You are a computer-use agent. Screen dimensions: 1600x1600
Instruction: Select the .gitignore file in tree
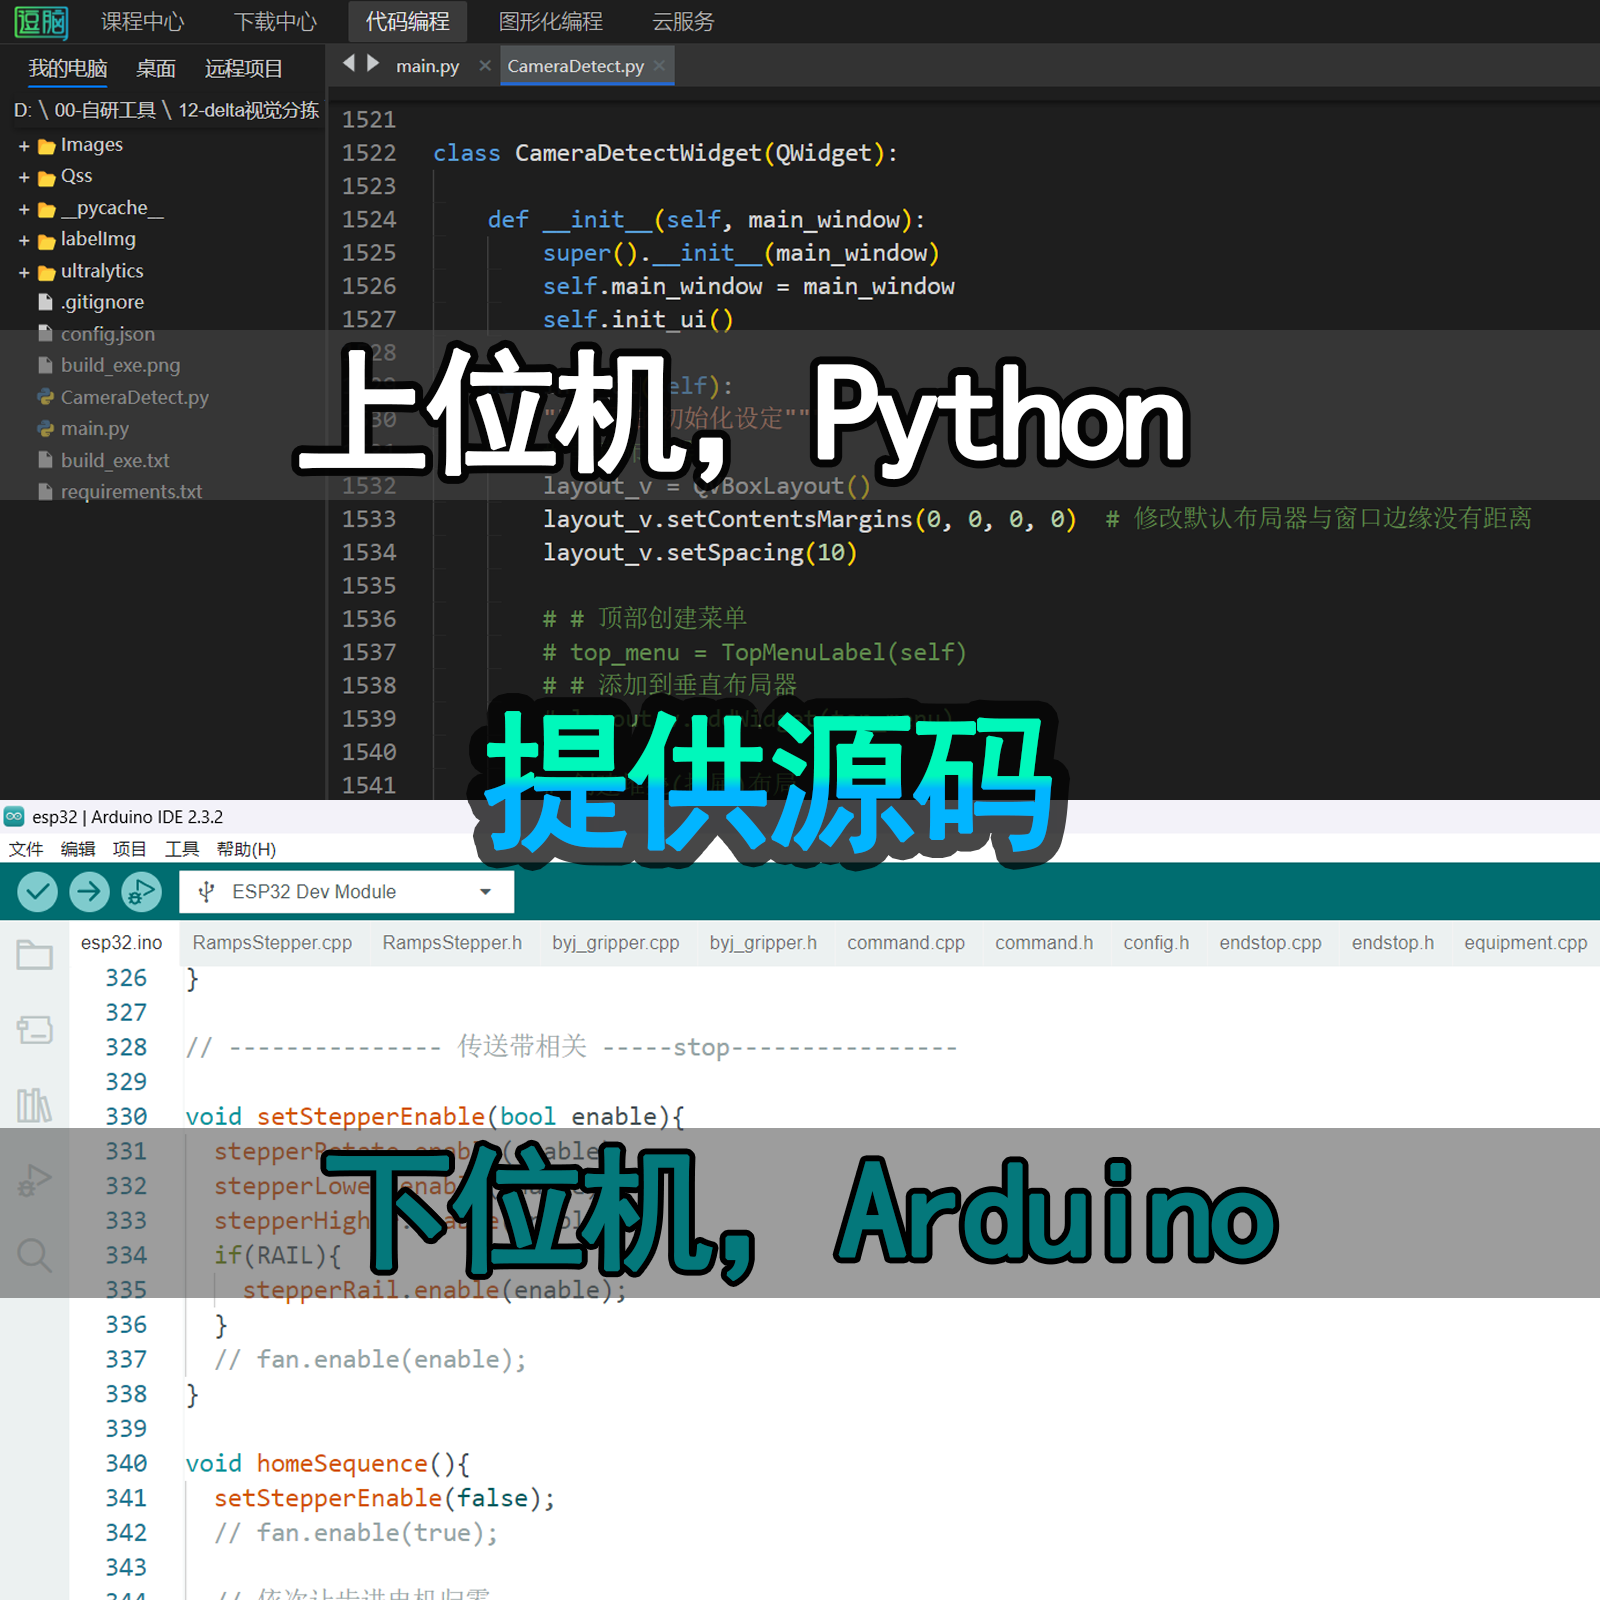click(102, 302)
